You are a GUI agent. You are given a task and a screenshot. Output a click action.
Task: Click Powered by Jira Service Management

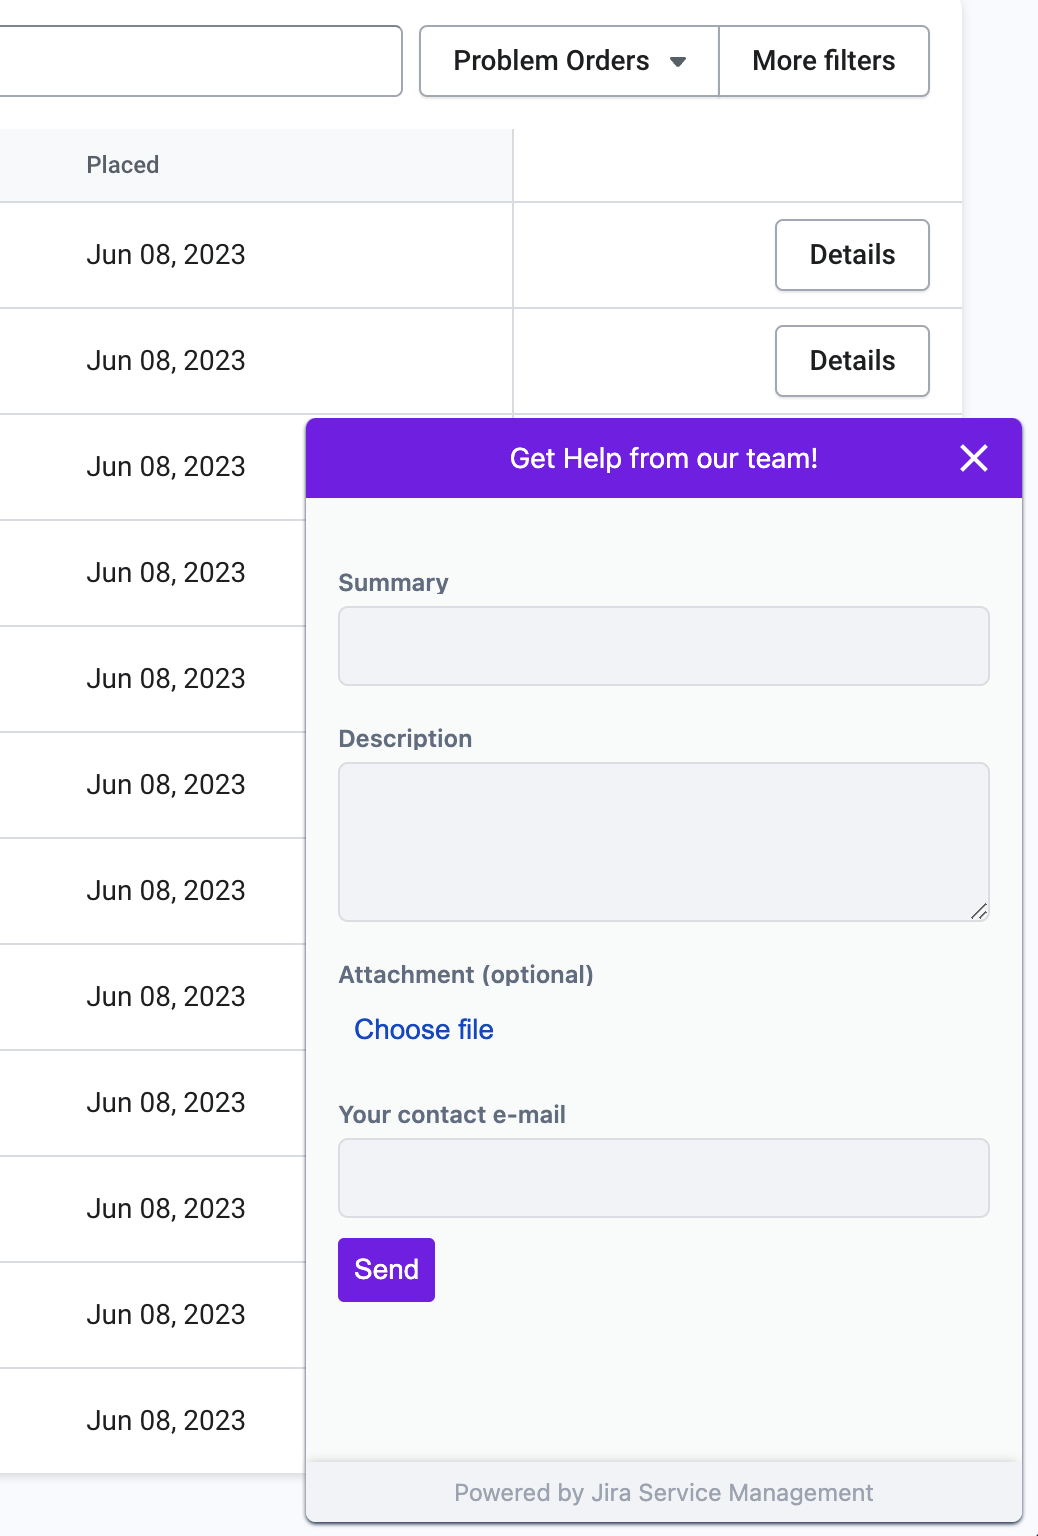664,1493
